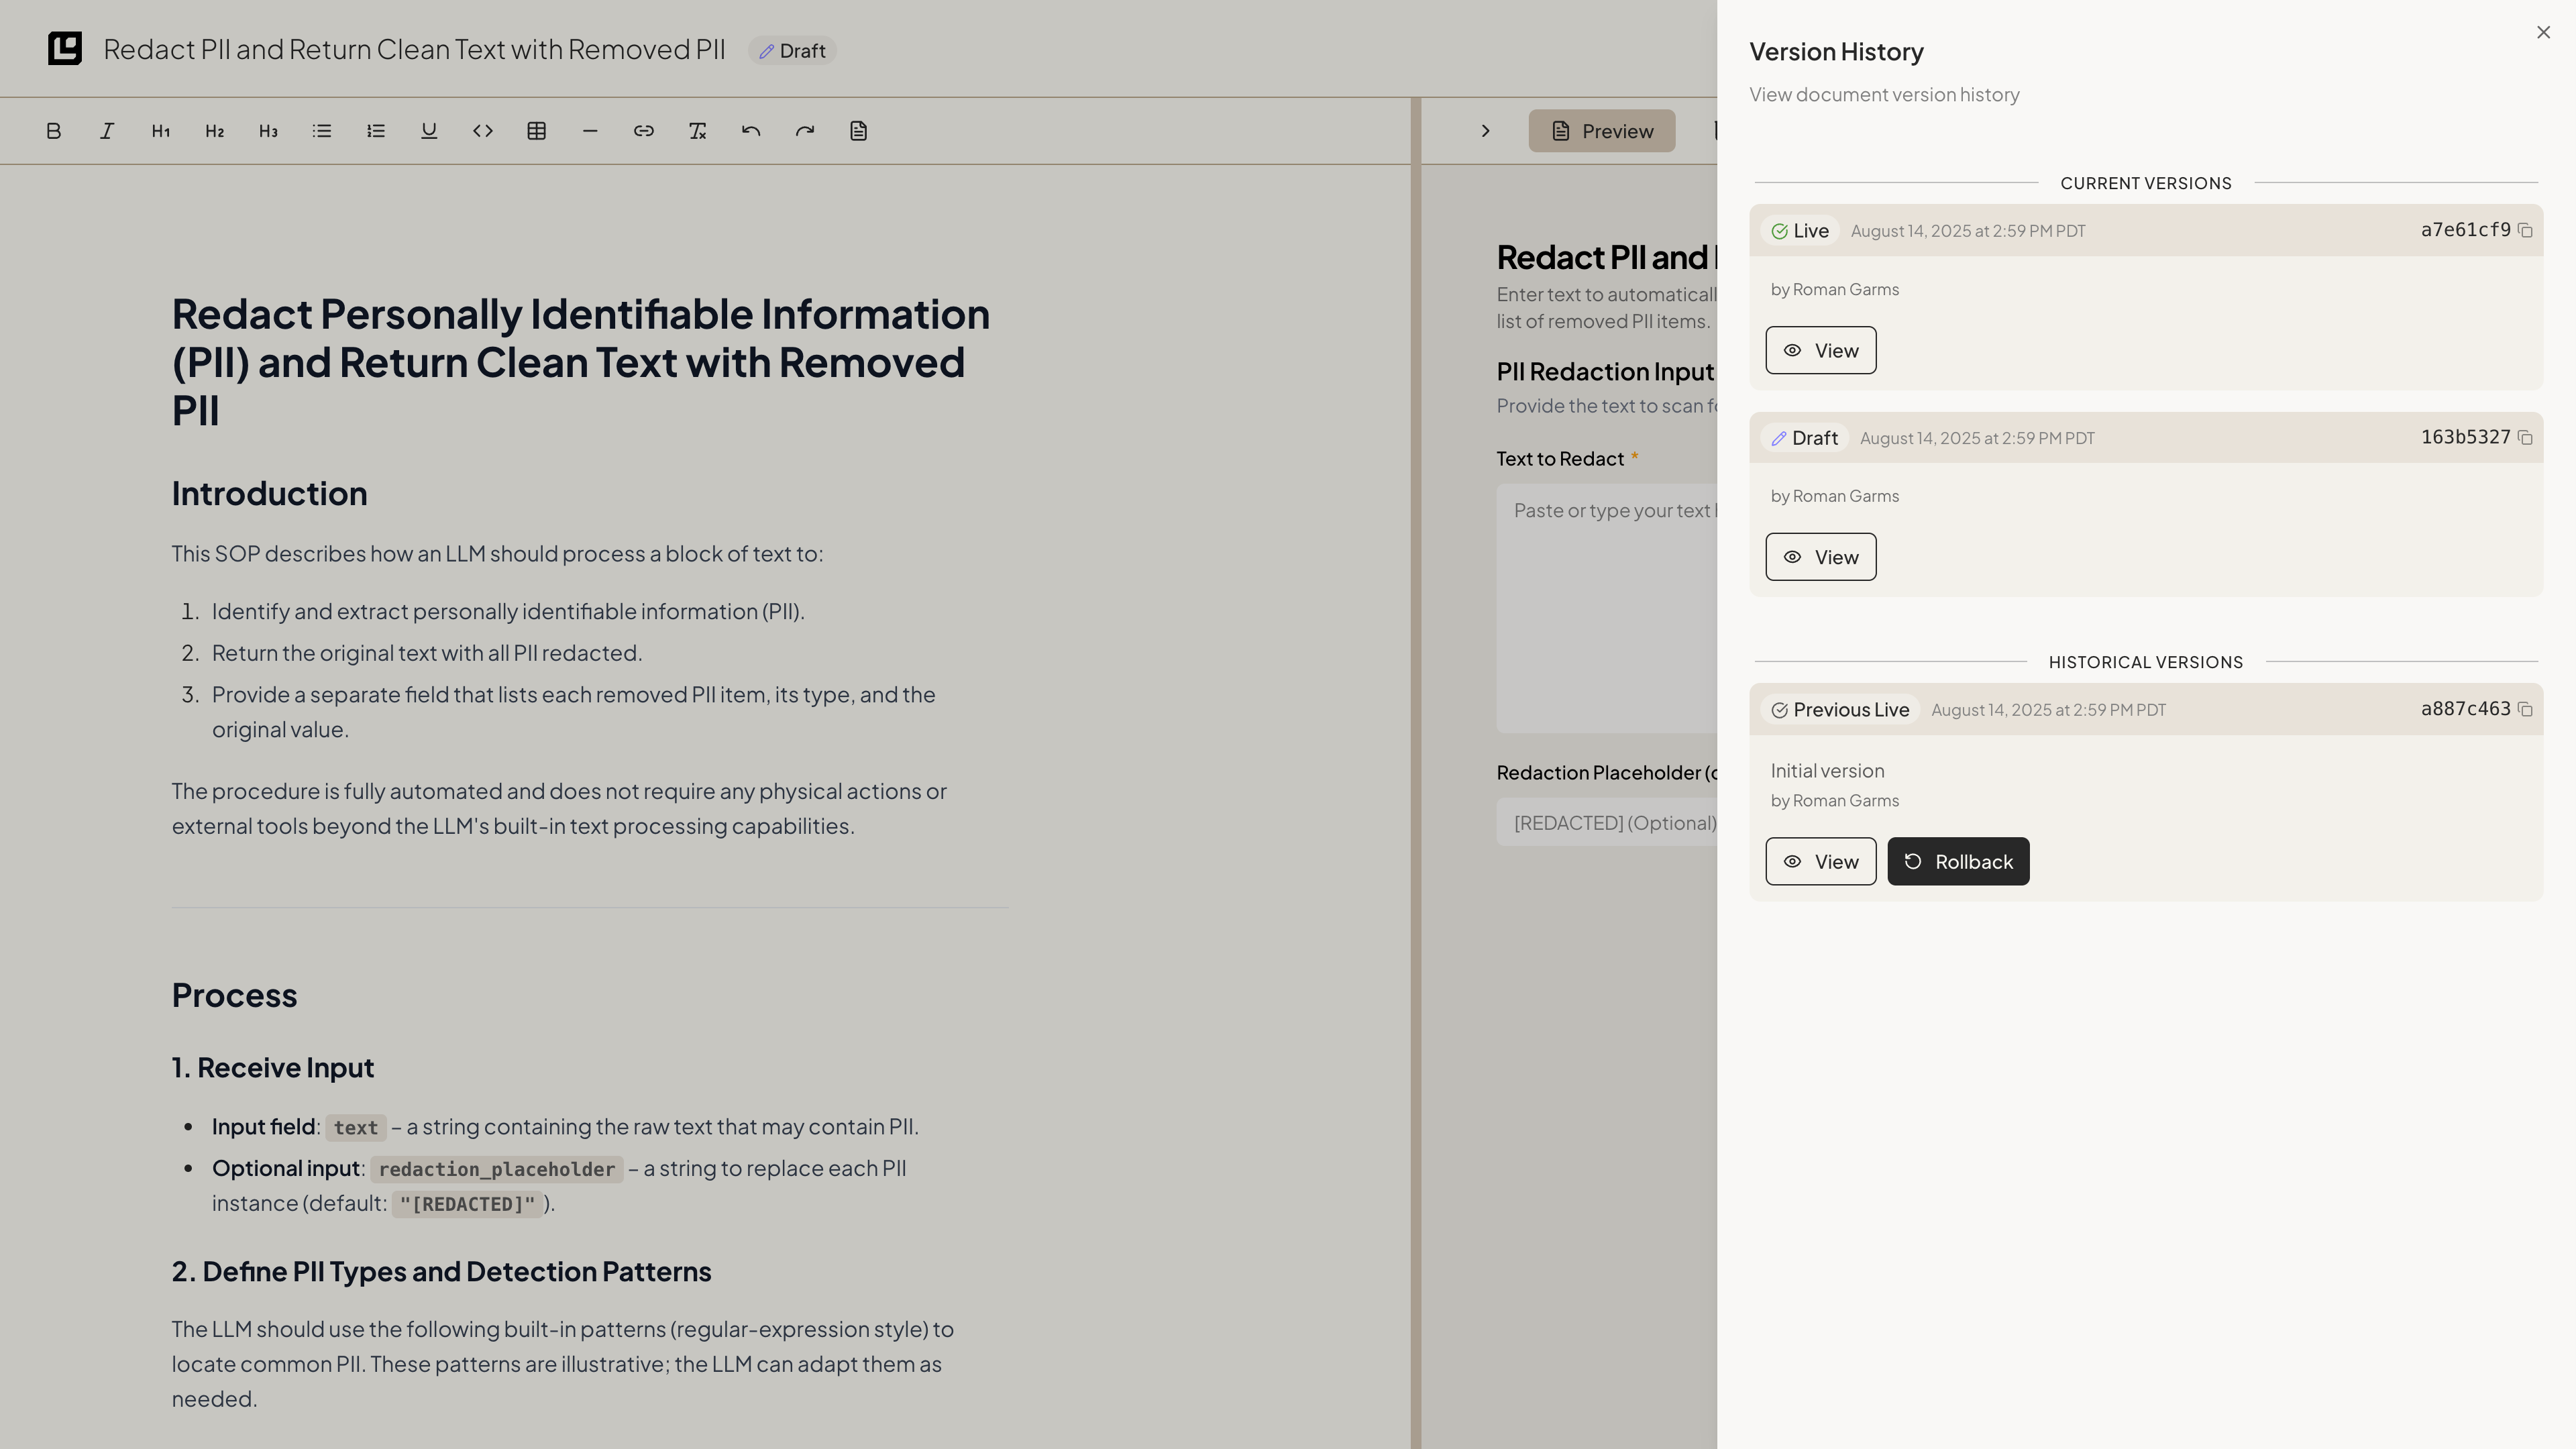2576x1449 pixels.
Task: Click the Text to Redact field
Action: click(x=1606, y=608)
